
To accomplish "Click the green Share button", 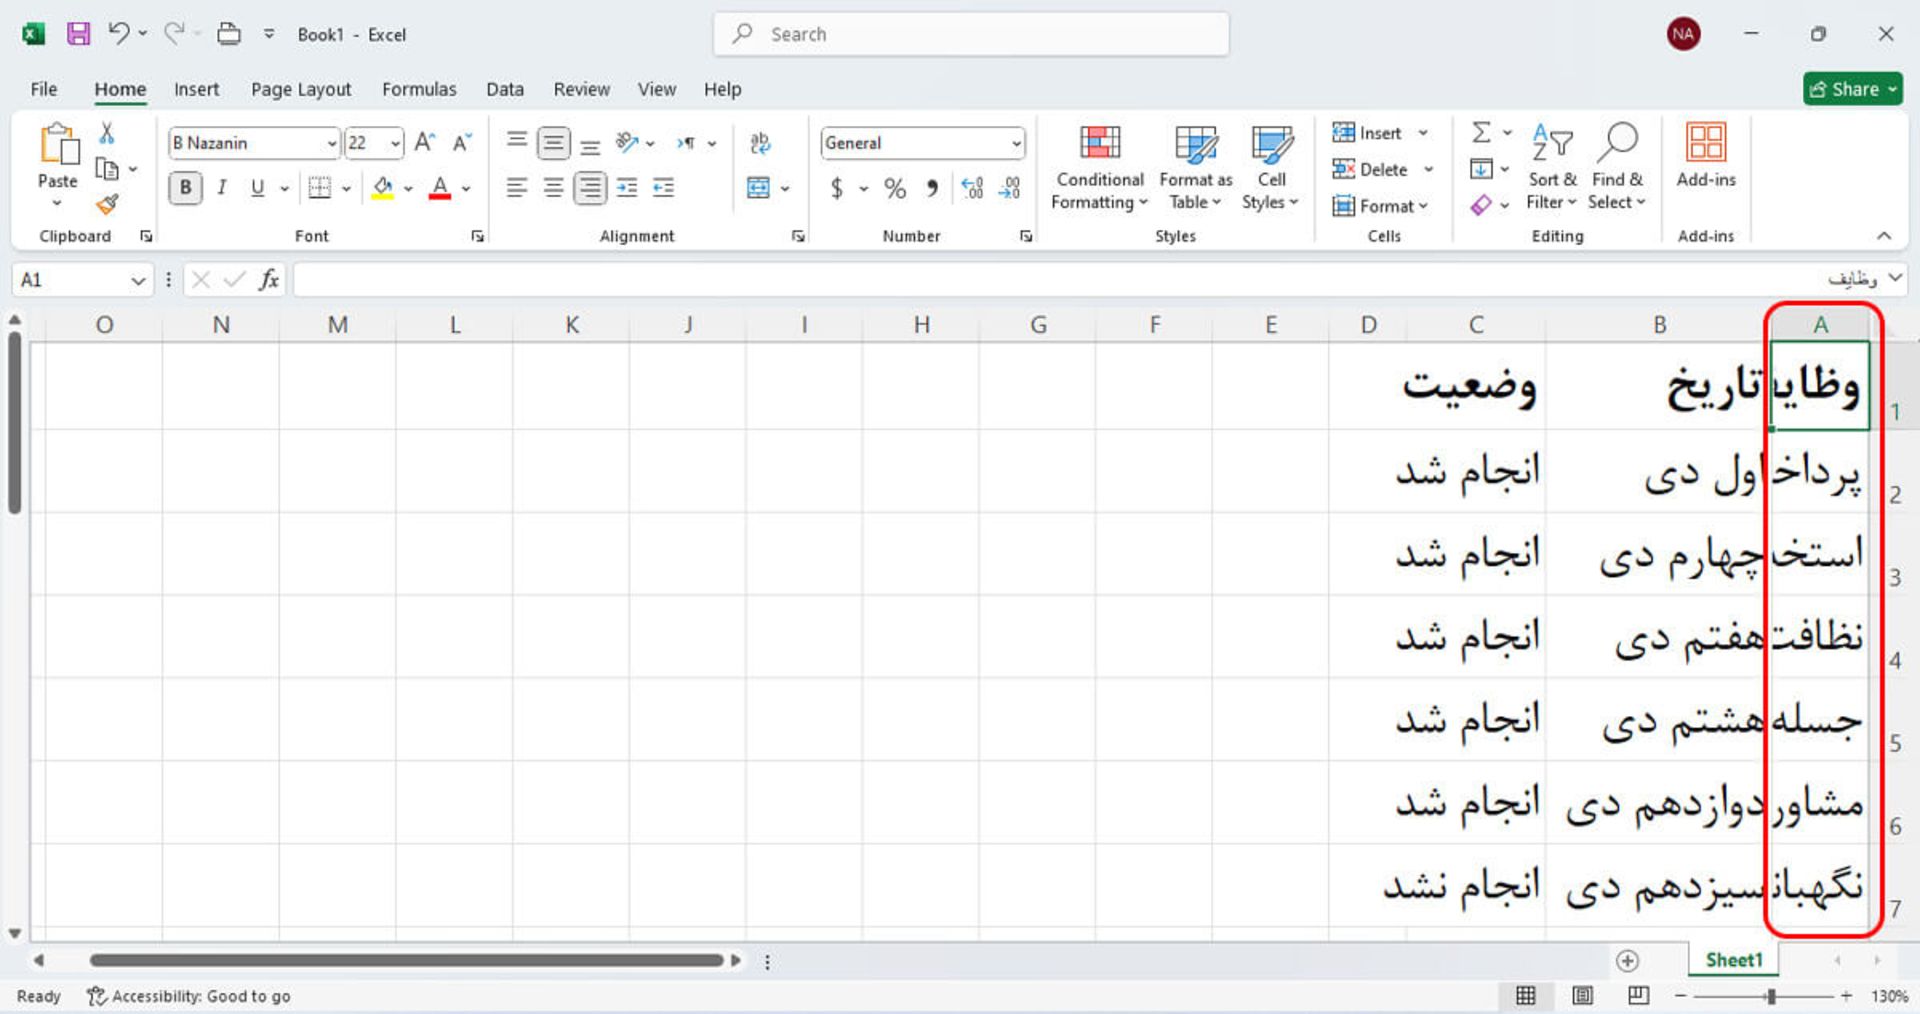I will (x=1852, y=89).
